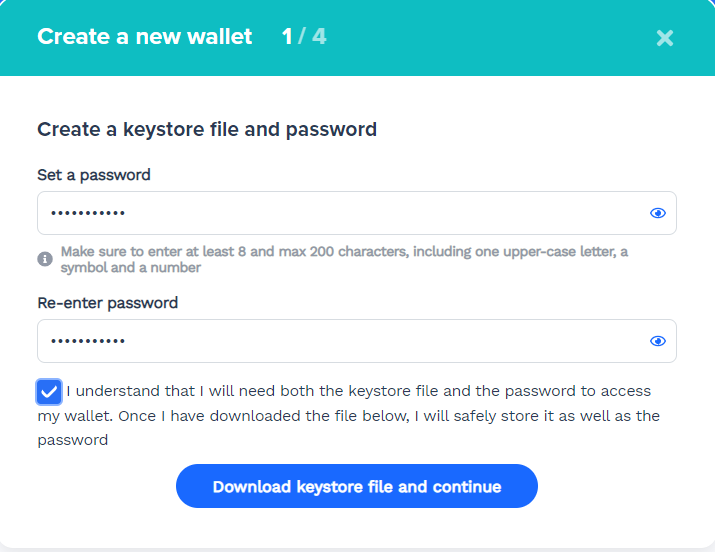715x552 pixels.
Task: Reveal the re-entered password with eye icon
Action: coord(658,341)
